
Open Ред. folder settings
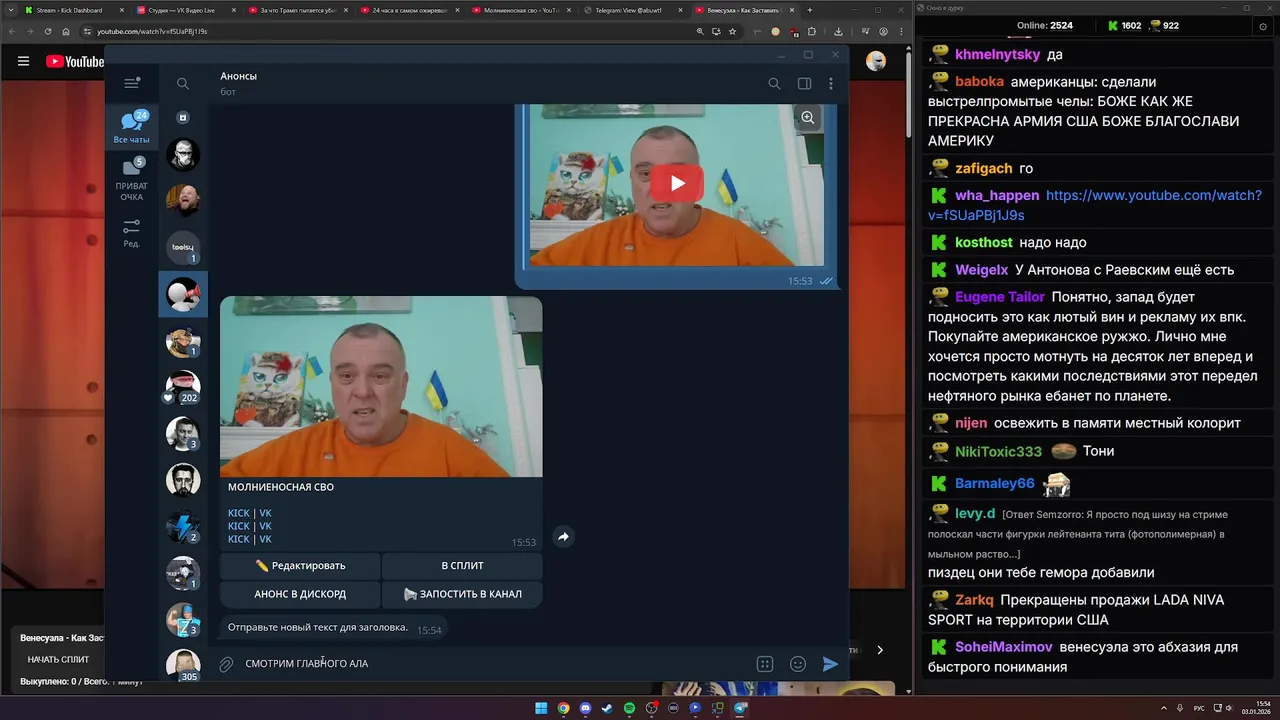pyautogui.click(x=131, y=232)
